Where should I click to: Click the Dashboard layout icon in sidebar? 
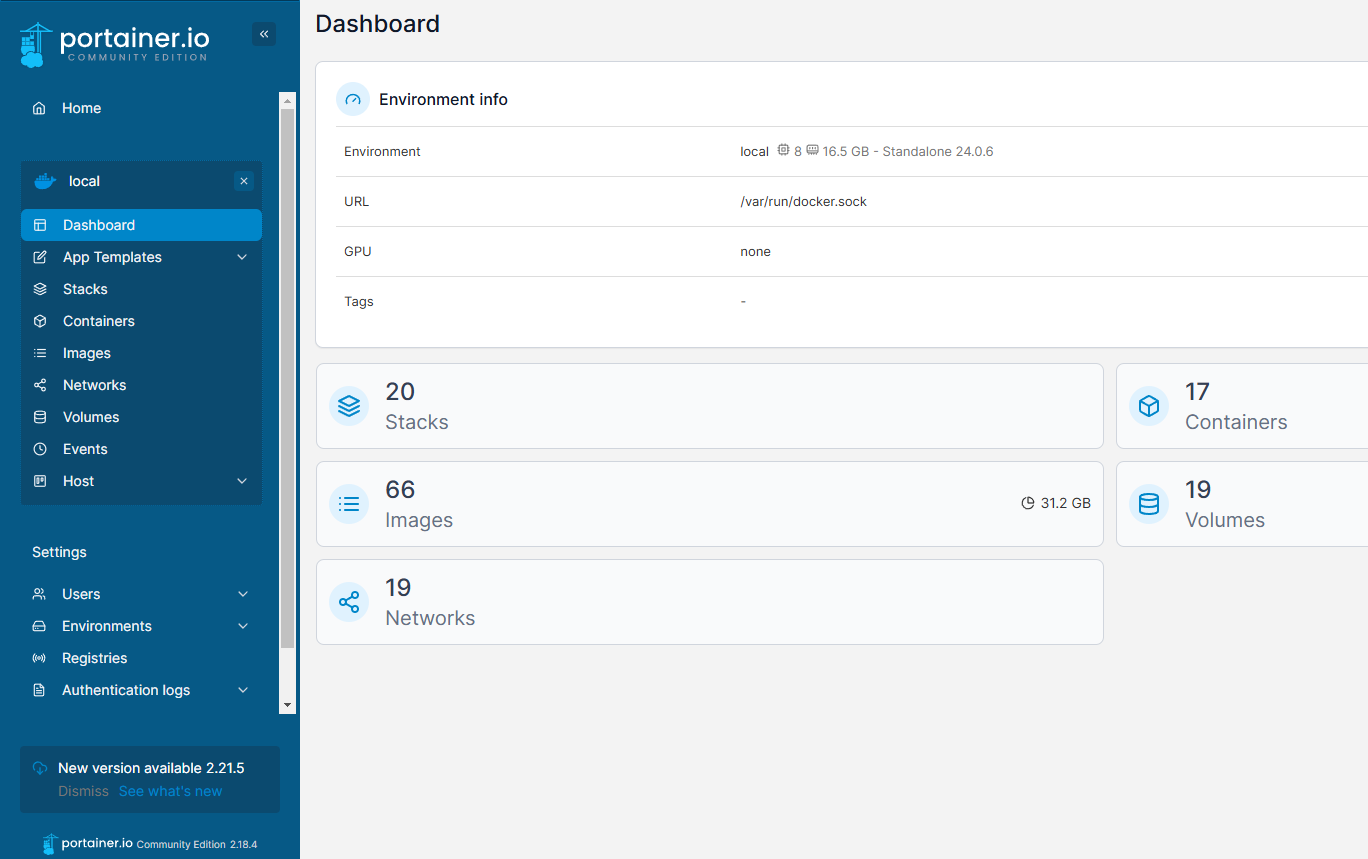tap(40, 225)
